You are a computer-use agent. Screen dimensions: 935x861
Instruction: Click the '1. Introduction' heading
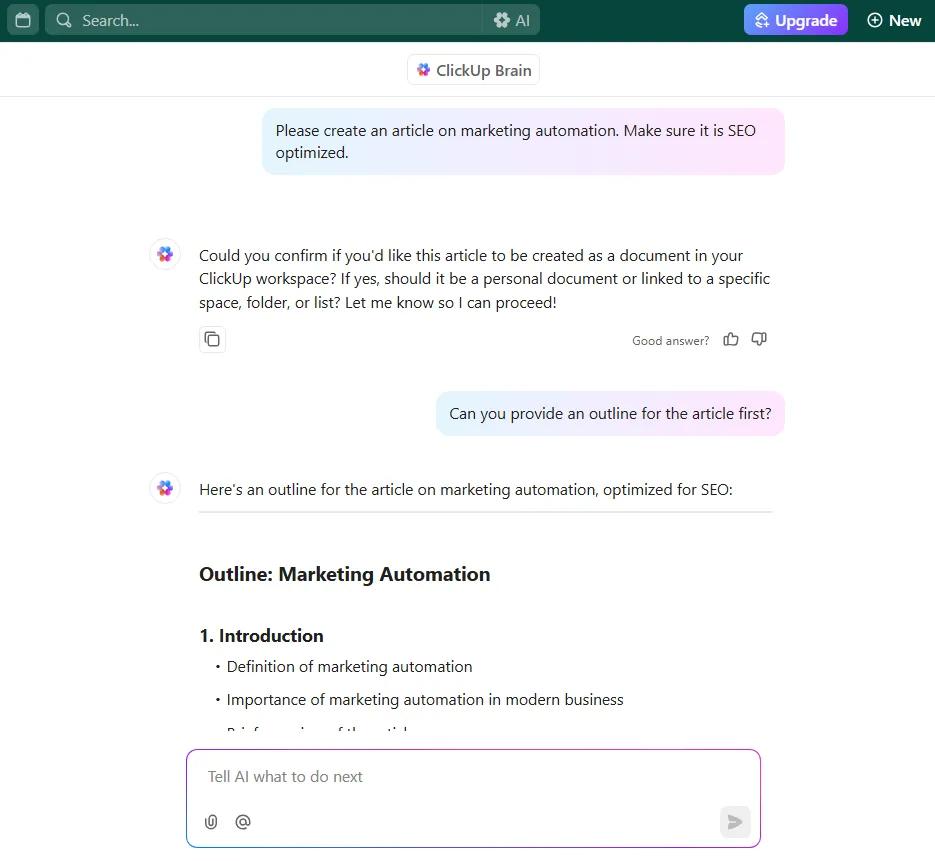coord(261,636)
